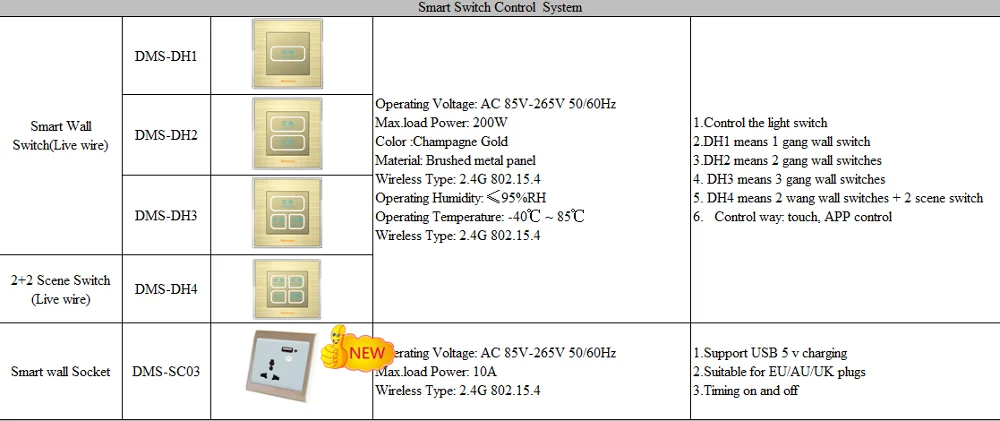Click the DMS-SC03 wall socket image

click(x=283, y=366)
